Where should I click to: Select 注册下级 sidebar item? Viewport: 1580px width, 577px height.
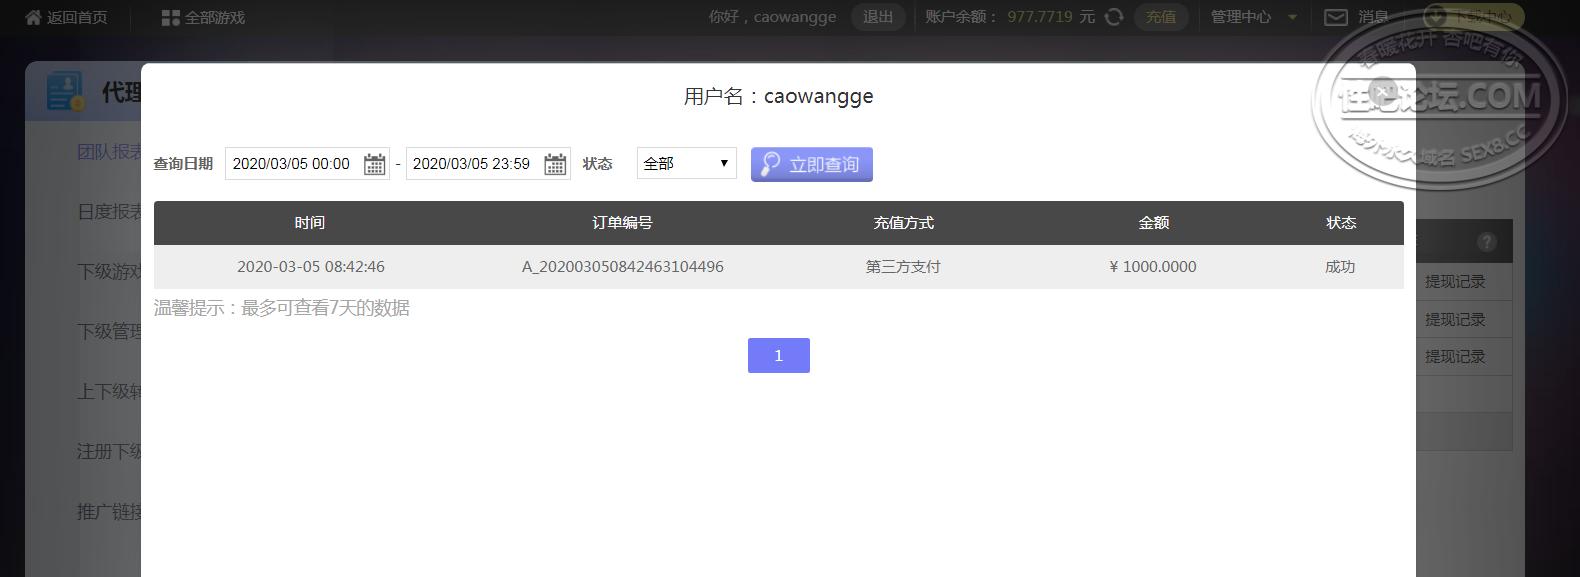pos(110,452)
